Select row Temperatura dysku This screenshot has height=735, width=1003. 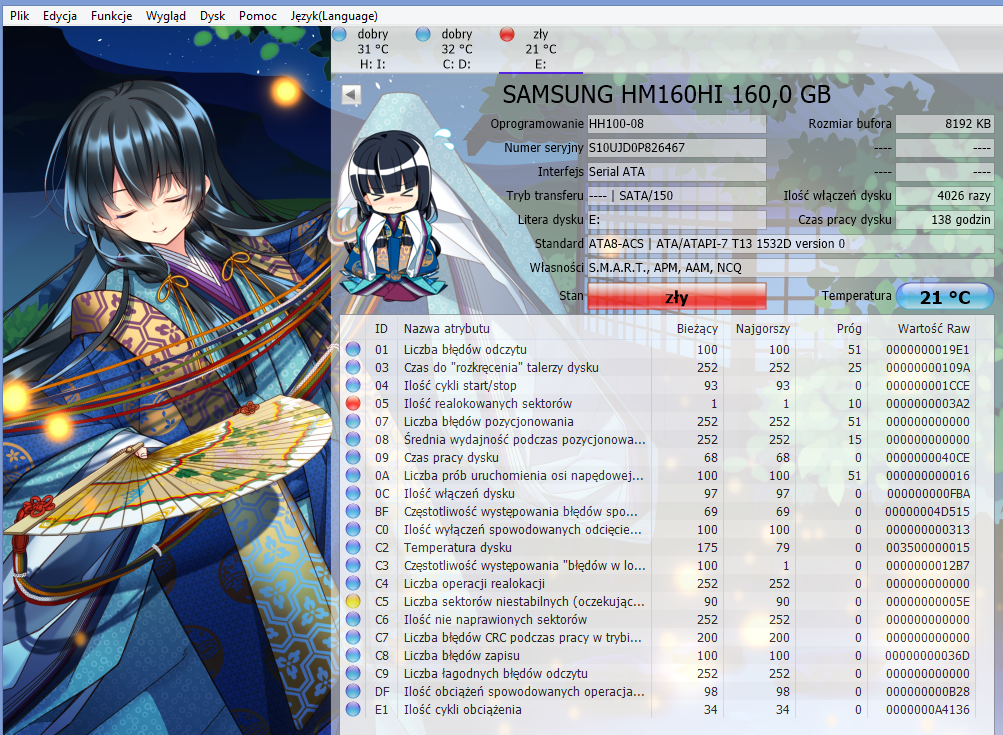[659, 548]
